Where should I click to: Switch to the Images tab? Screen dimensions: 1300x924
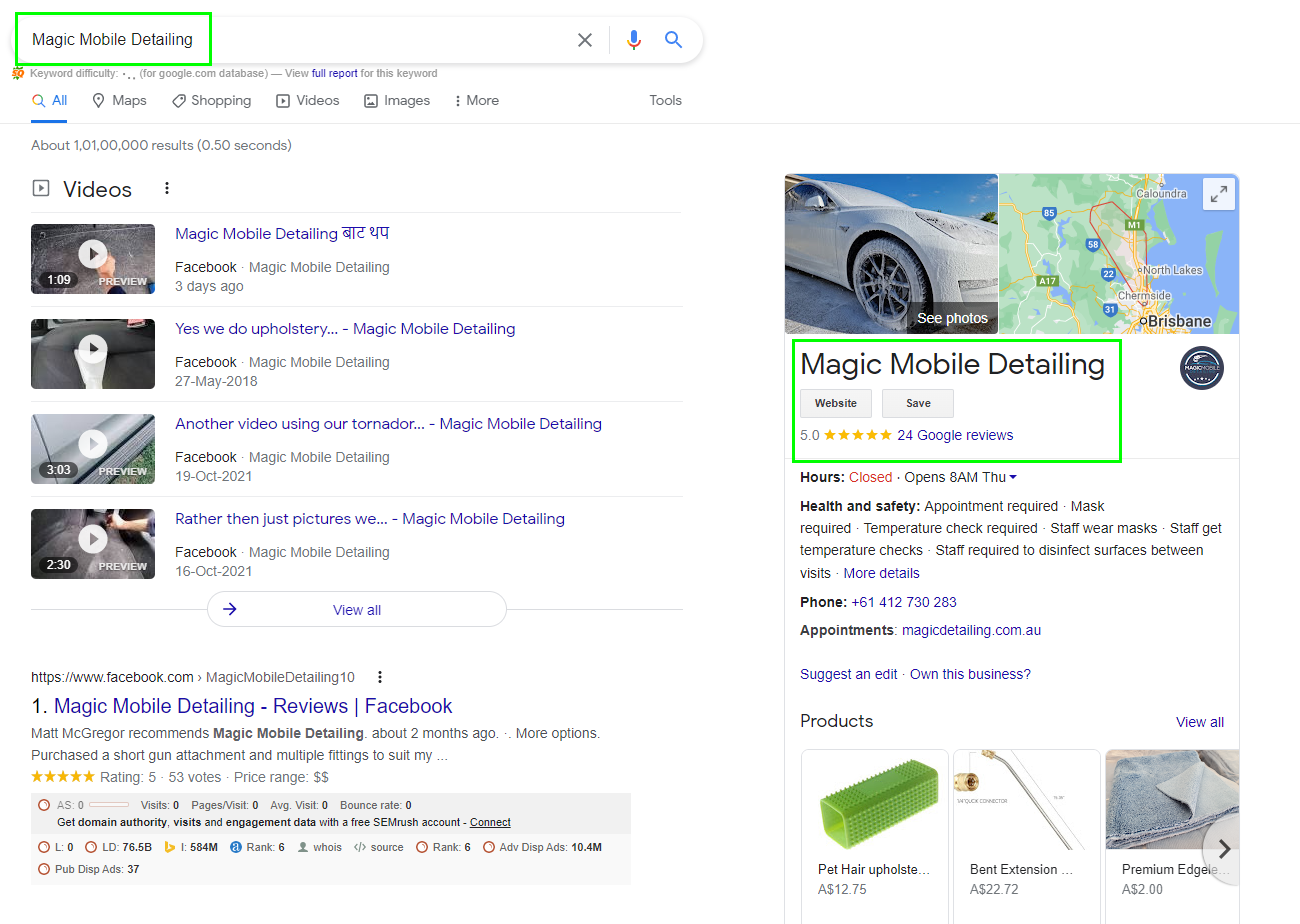[397, 100]
